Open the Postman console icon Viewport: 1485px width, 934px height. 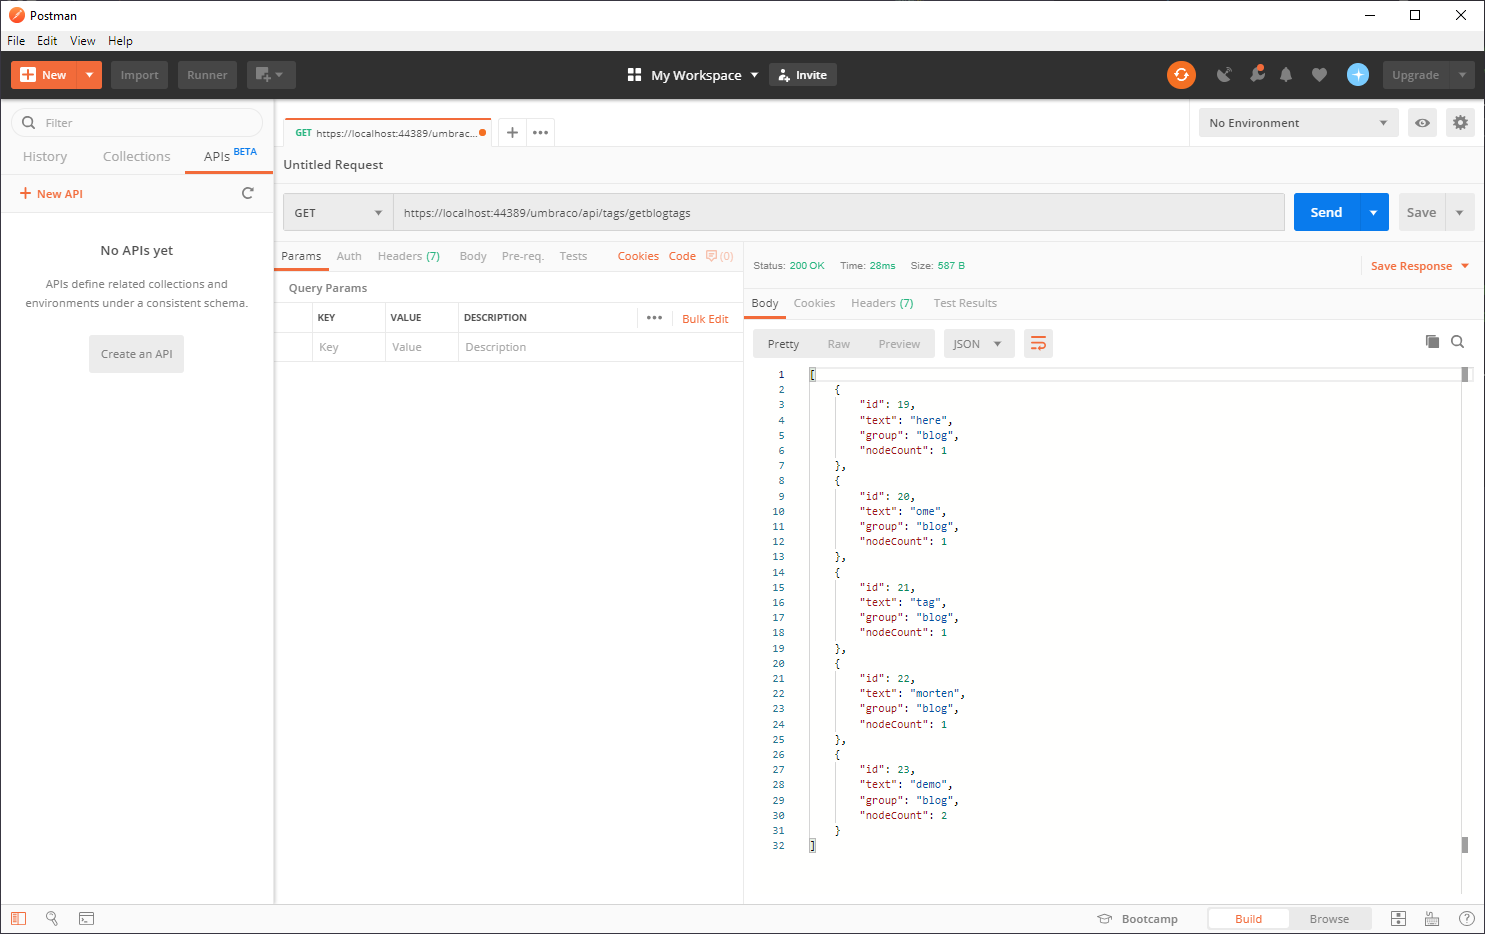(x=87, y=918)
